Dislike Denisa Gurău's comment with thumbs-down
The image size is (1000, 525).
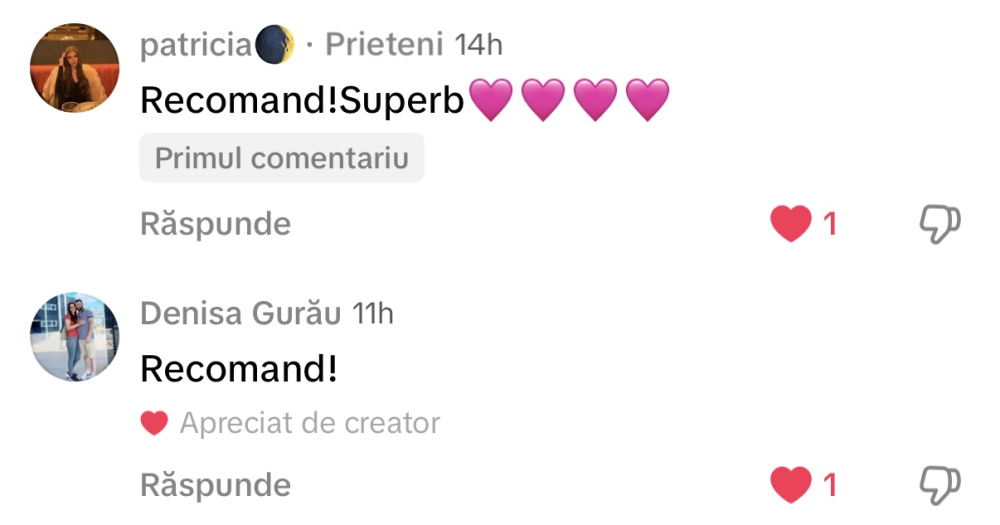[x=940, y=485]
